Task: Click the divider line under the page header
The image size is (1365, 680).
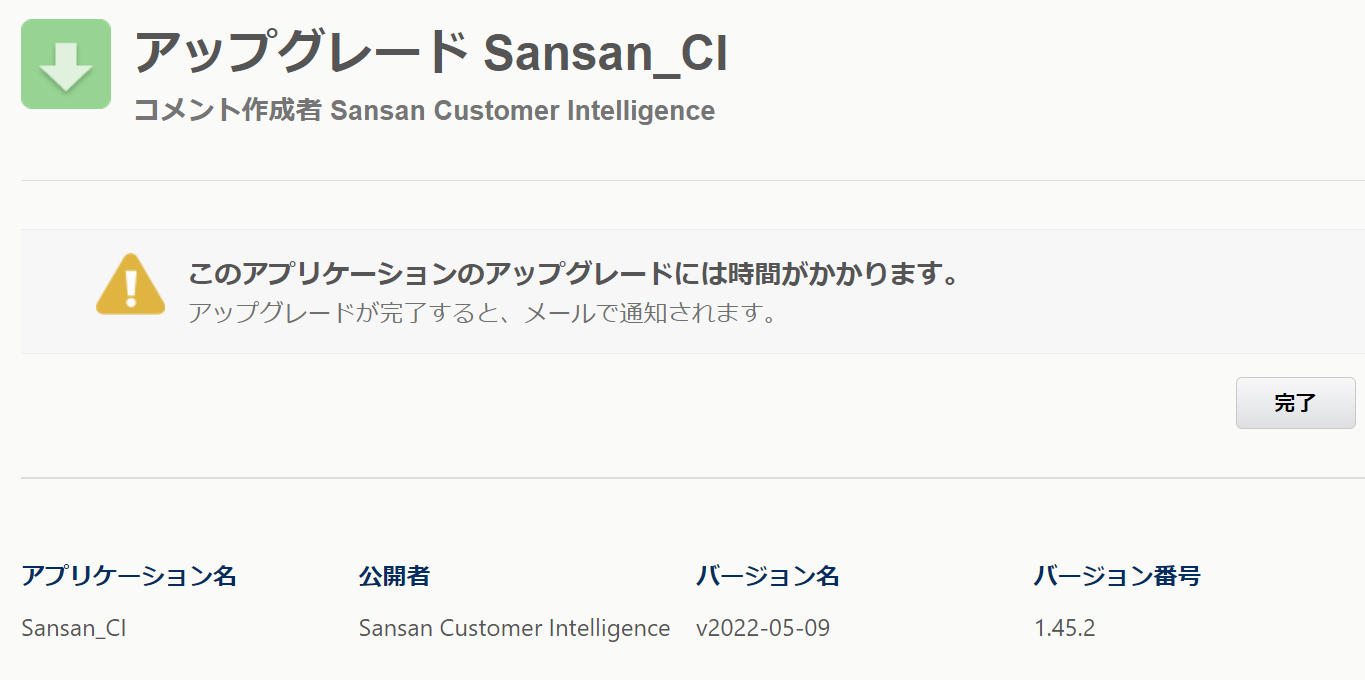Action: click(693, 181)
